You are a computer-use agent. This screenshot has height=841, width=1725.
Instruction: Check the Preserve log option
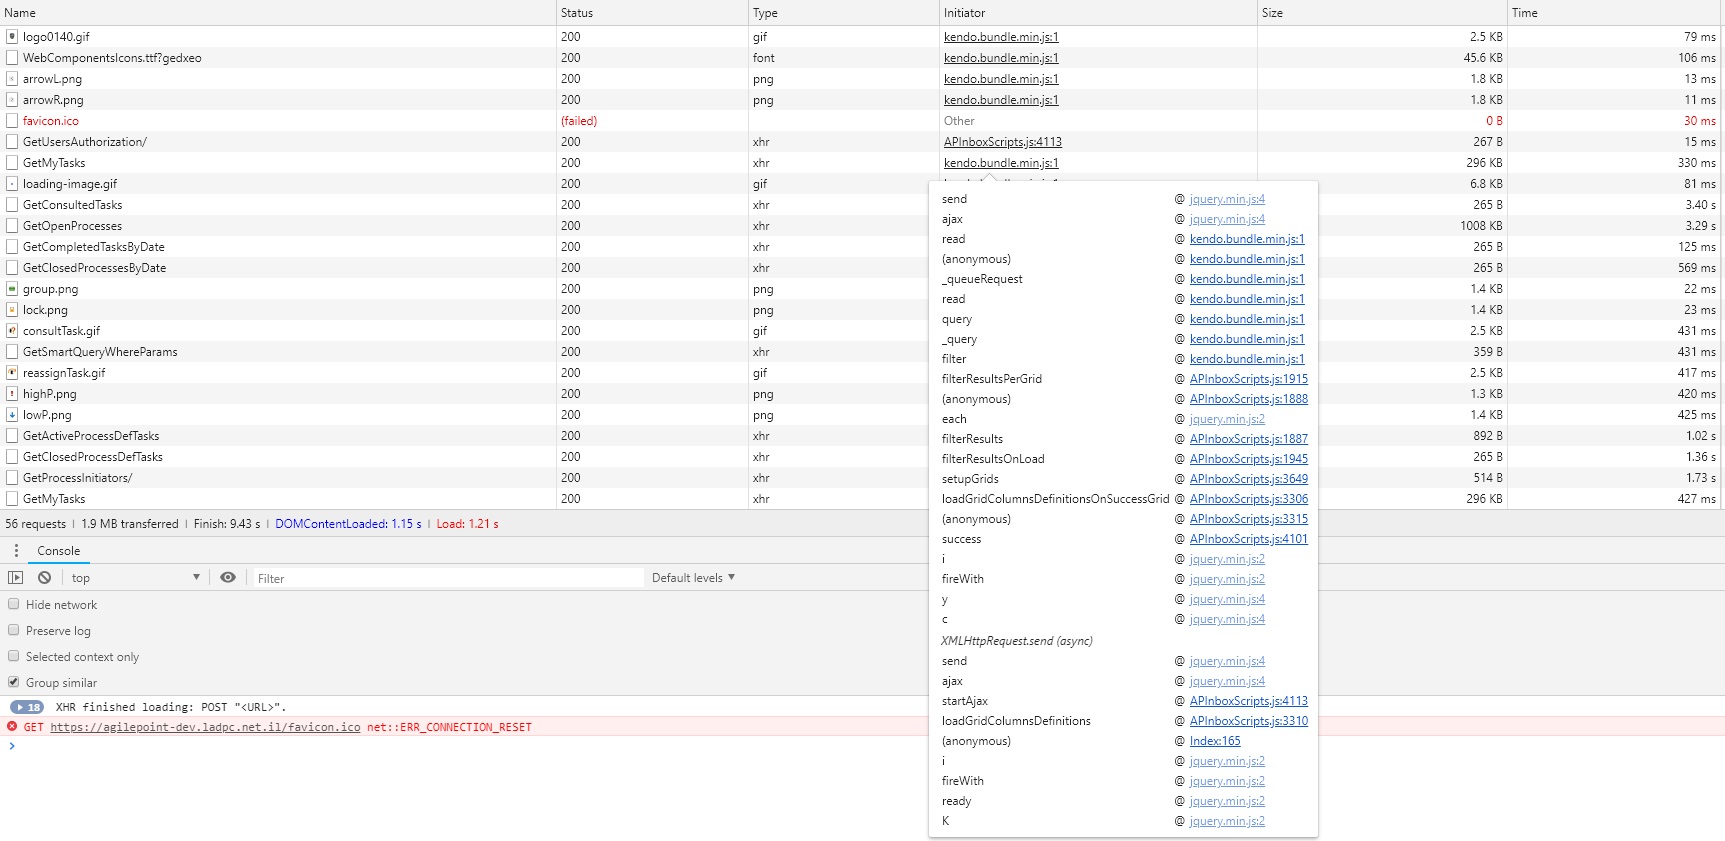point(14,631)
